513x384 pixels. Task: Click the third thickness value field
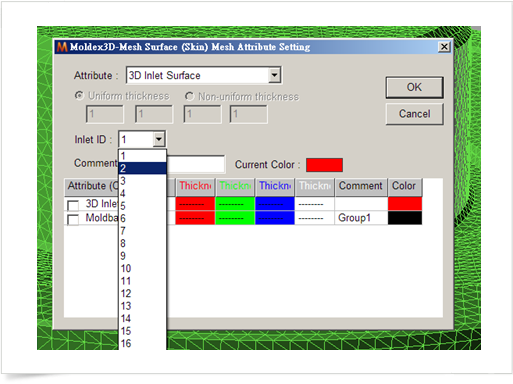click(x=202, y=114)
